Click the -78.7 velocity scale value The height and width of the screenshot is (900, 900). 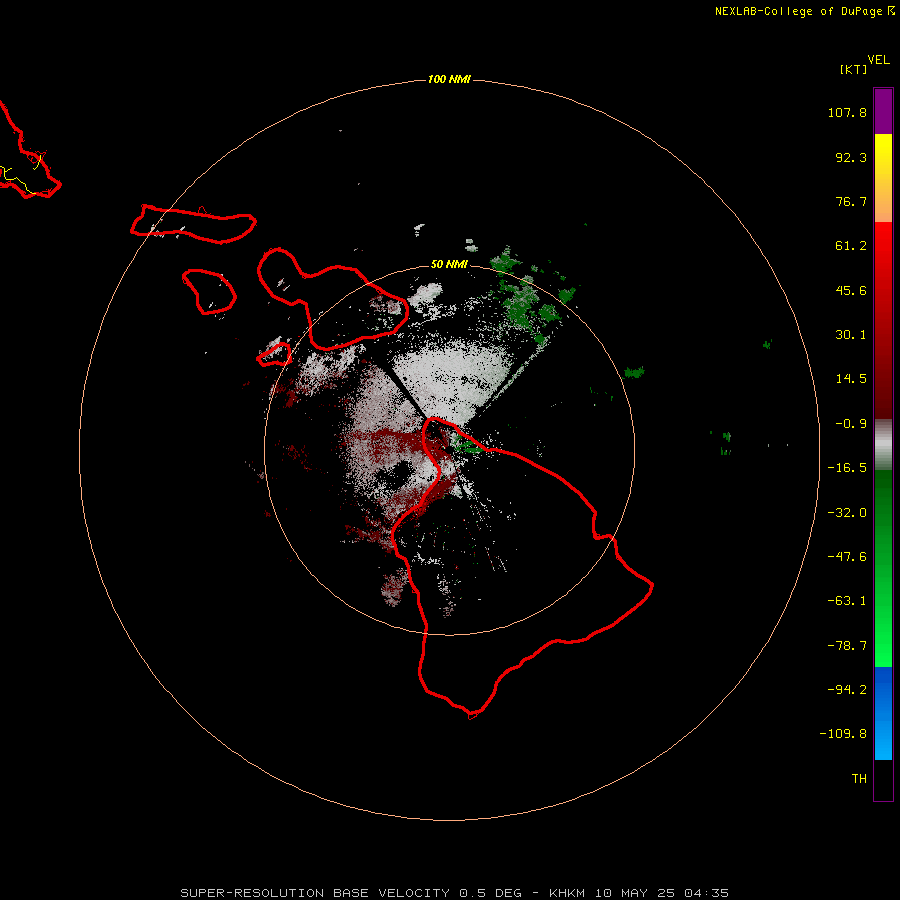pos(847,646)
